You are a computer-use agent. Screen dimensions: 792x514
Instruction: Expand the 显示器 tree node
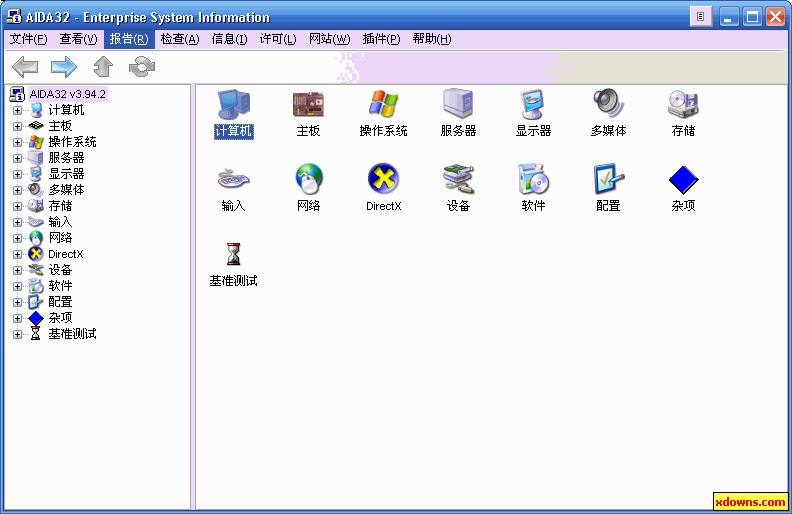tap(17, 174)
